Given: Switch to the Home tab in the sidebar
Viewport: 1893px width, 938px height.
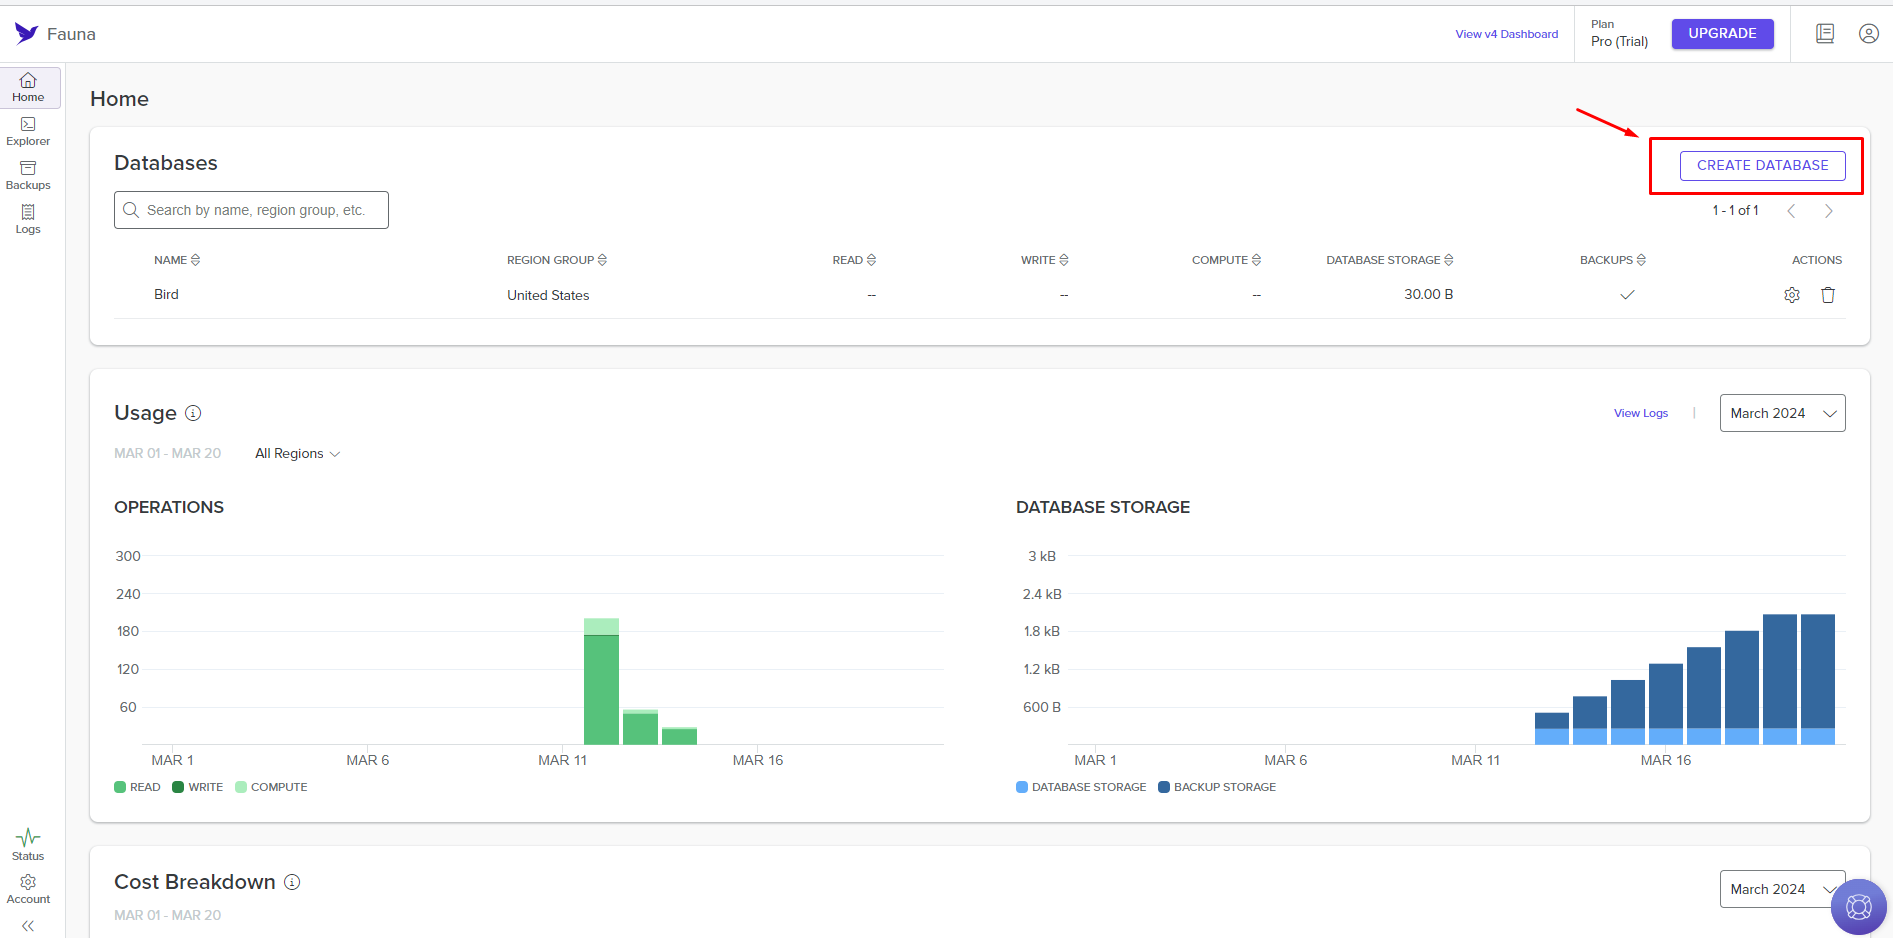Looking at the screenshot, I should point(27,87).
